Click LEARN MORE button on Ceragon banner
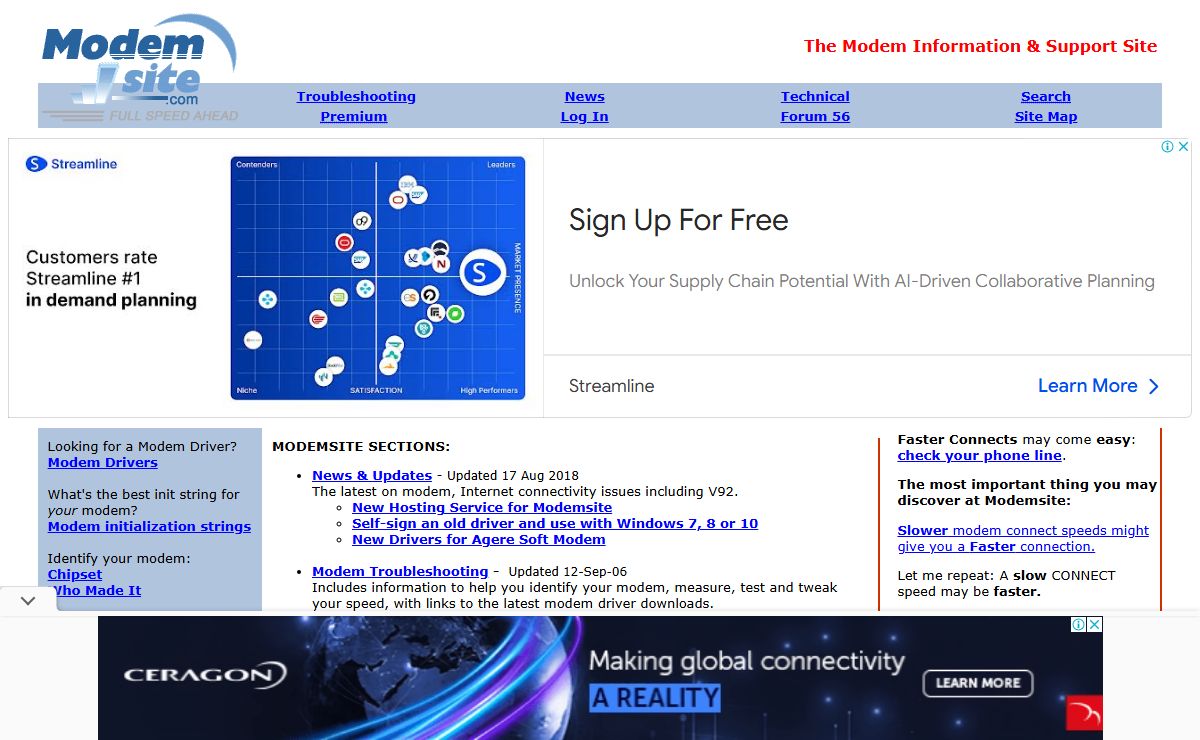Image resolution: width=1200 pixels, height=740 pixels. point(978,683)
